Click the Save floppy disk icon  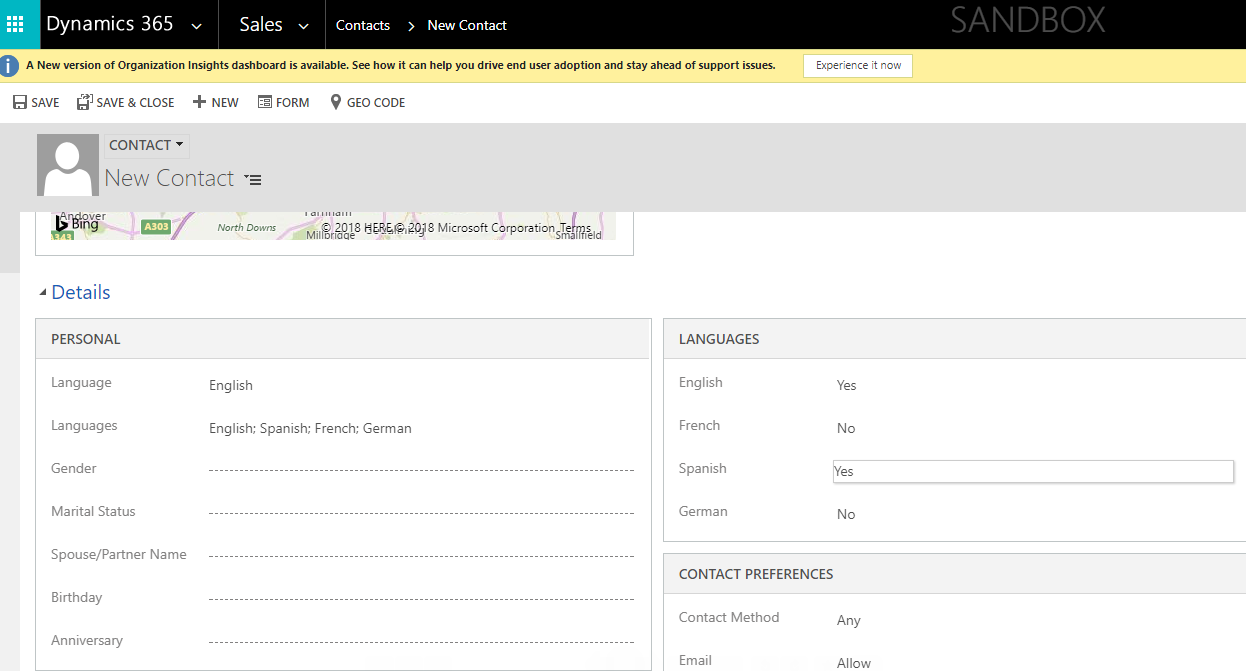pyautogui.click(x=19, y=102)
